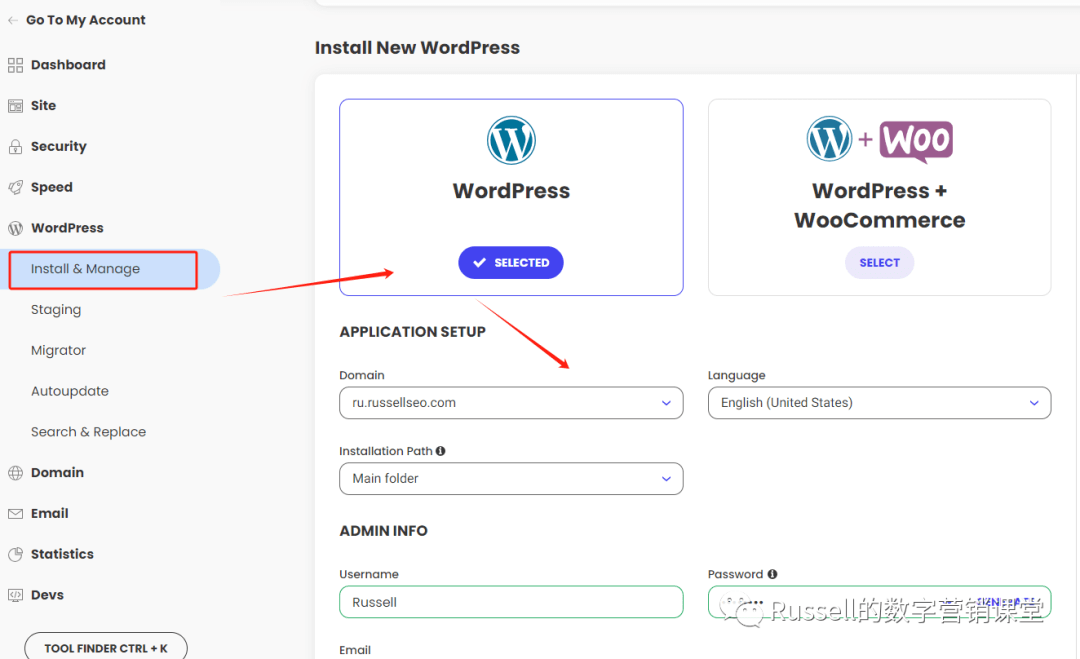Viewport: 1080px width, 659px height.
Task: Click the Dashboard grid icon
Action: click(x=15, y=65)
